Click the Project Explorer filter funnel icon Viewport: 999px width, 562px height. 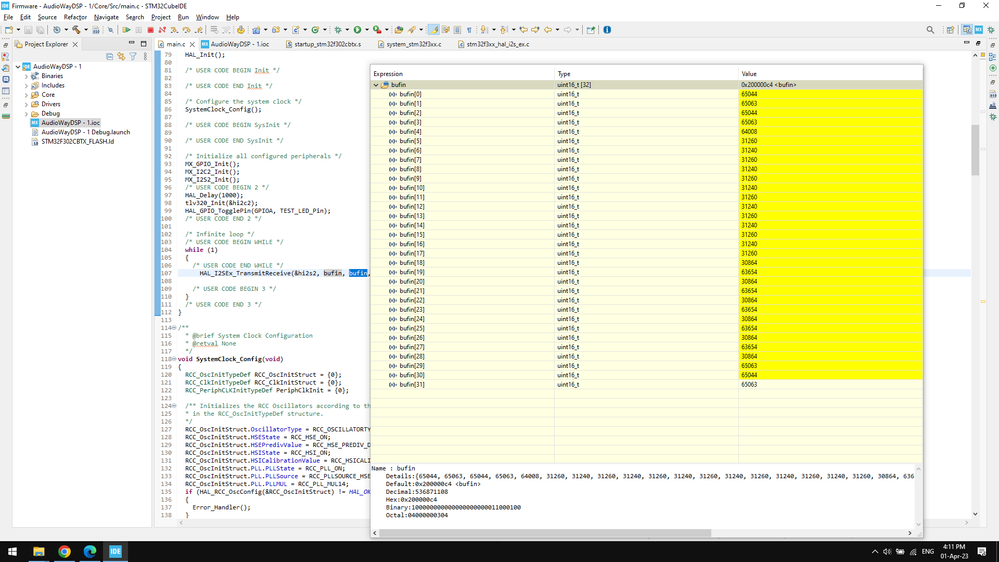(134, 56)
